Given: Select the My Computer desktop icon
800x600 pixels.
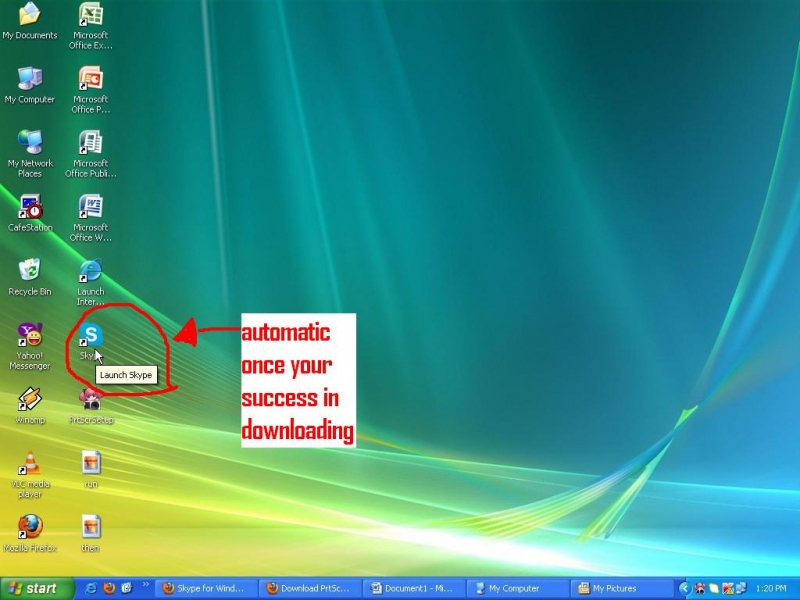Looking at the screenshot, I should pyautogui.click(x=30, y=85).
